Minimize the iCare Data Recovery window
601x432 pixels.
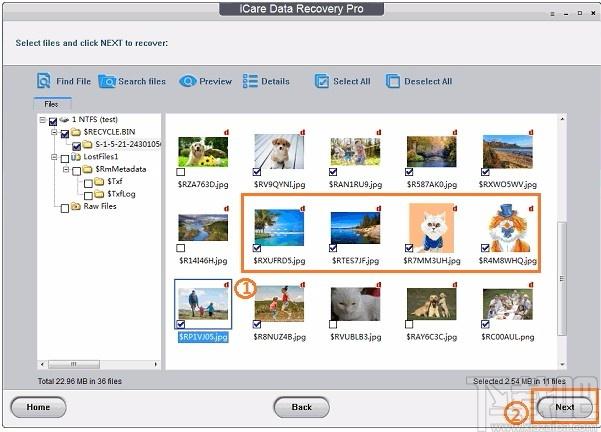click(566, 13)
